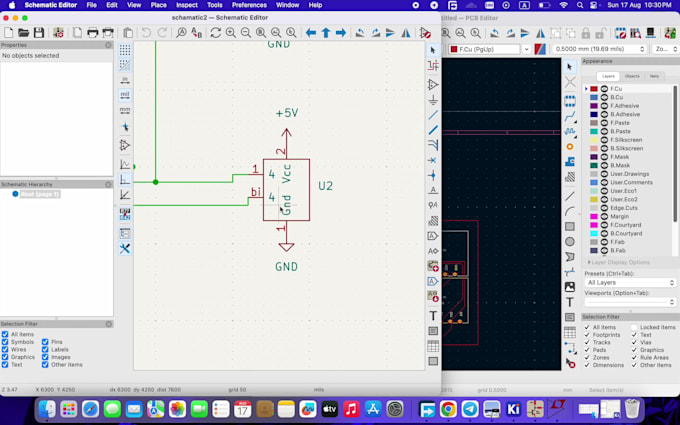
Task: Open the Viewports dropdown
Action: pos(630,301)
